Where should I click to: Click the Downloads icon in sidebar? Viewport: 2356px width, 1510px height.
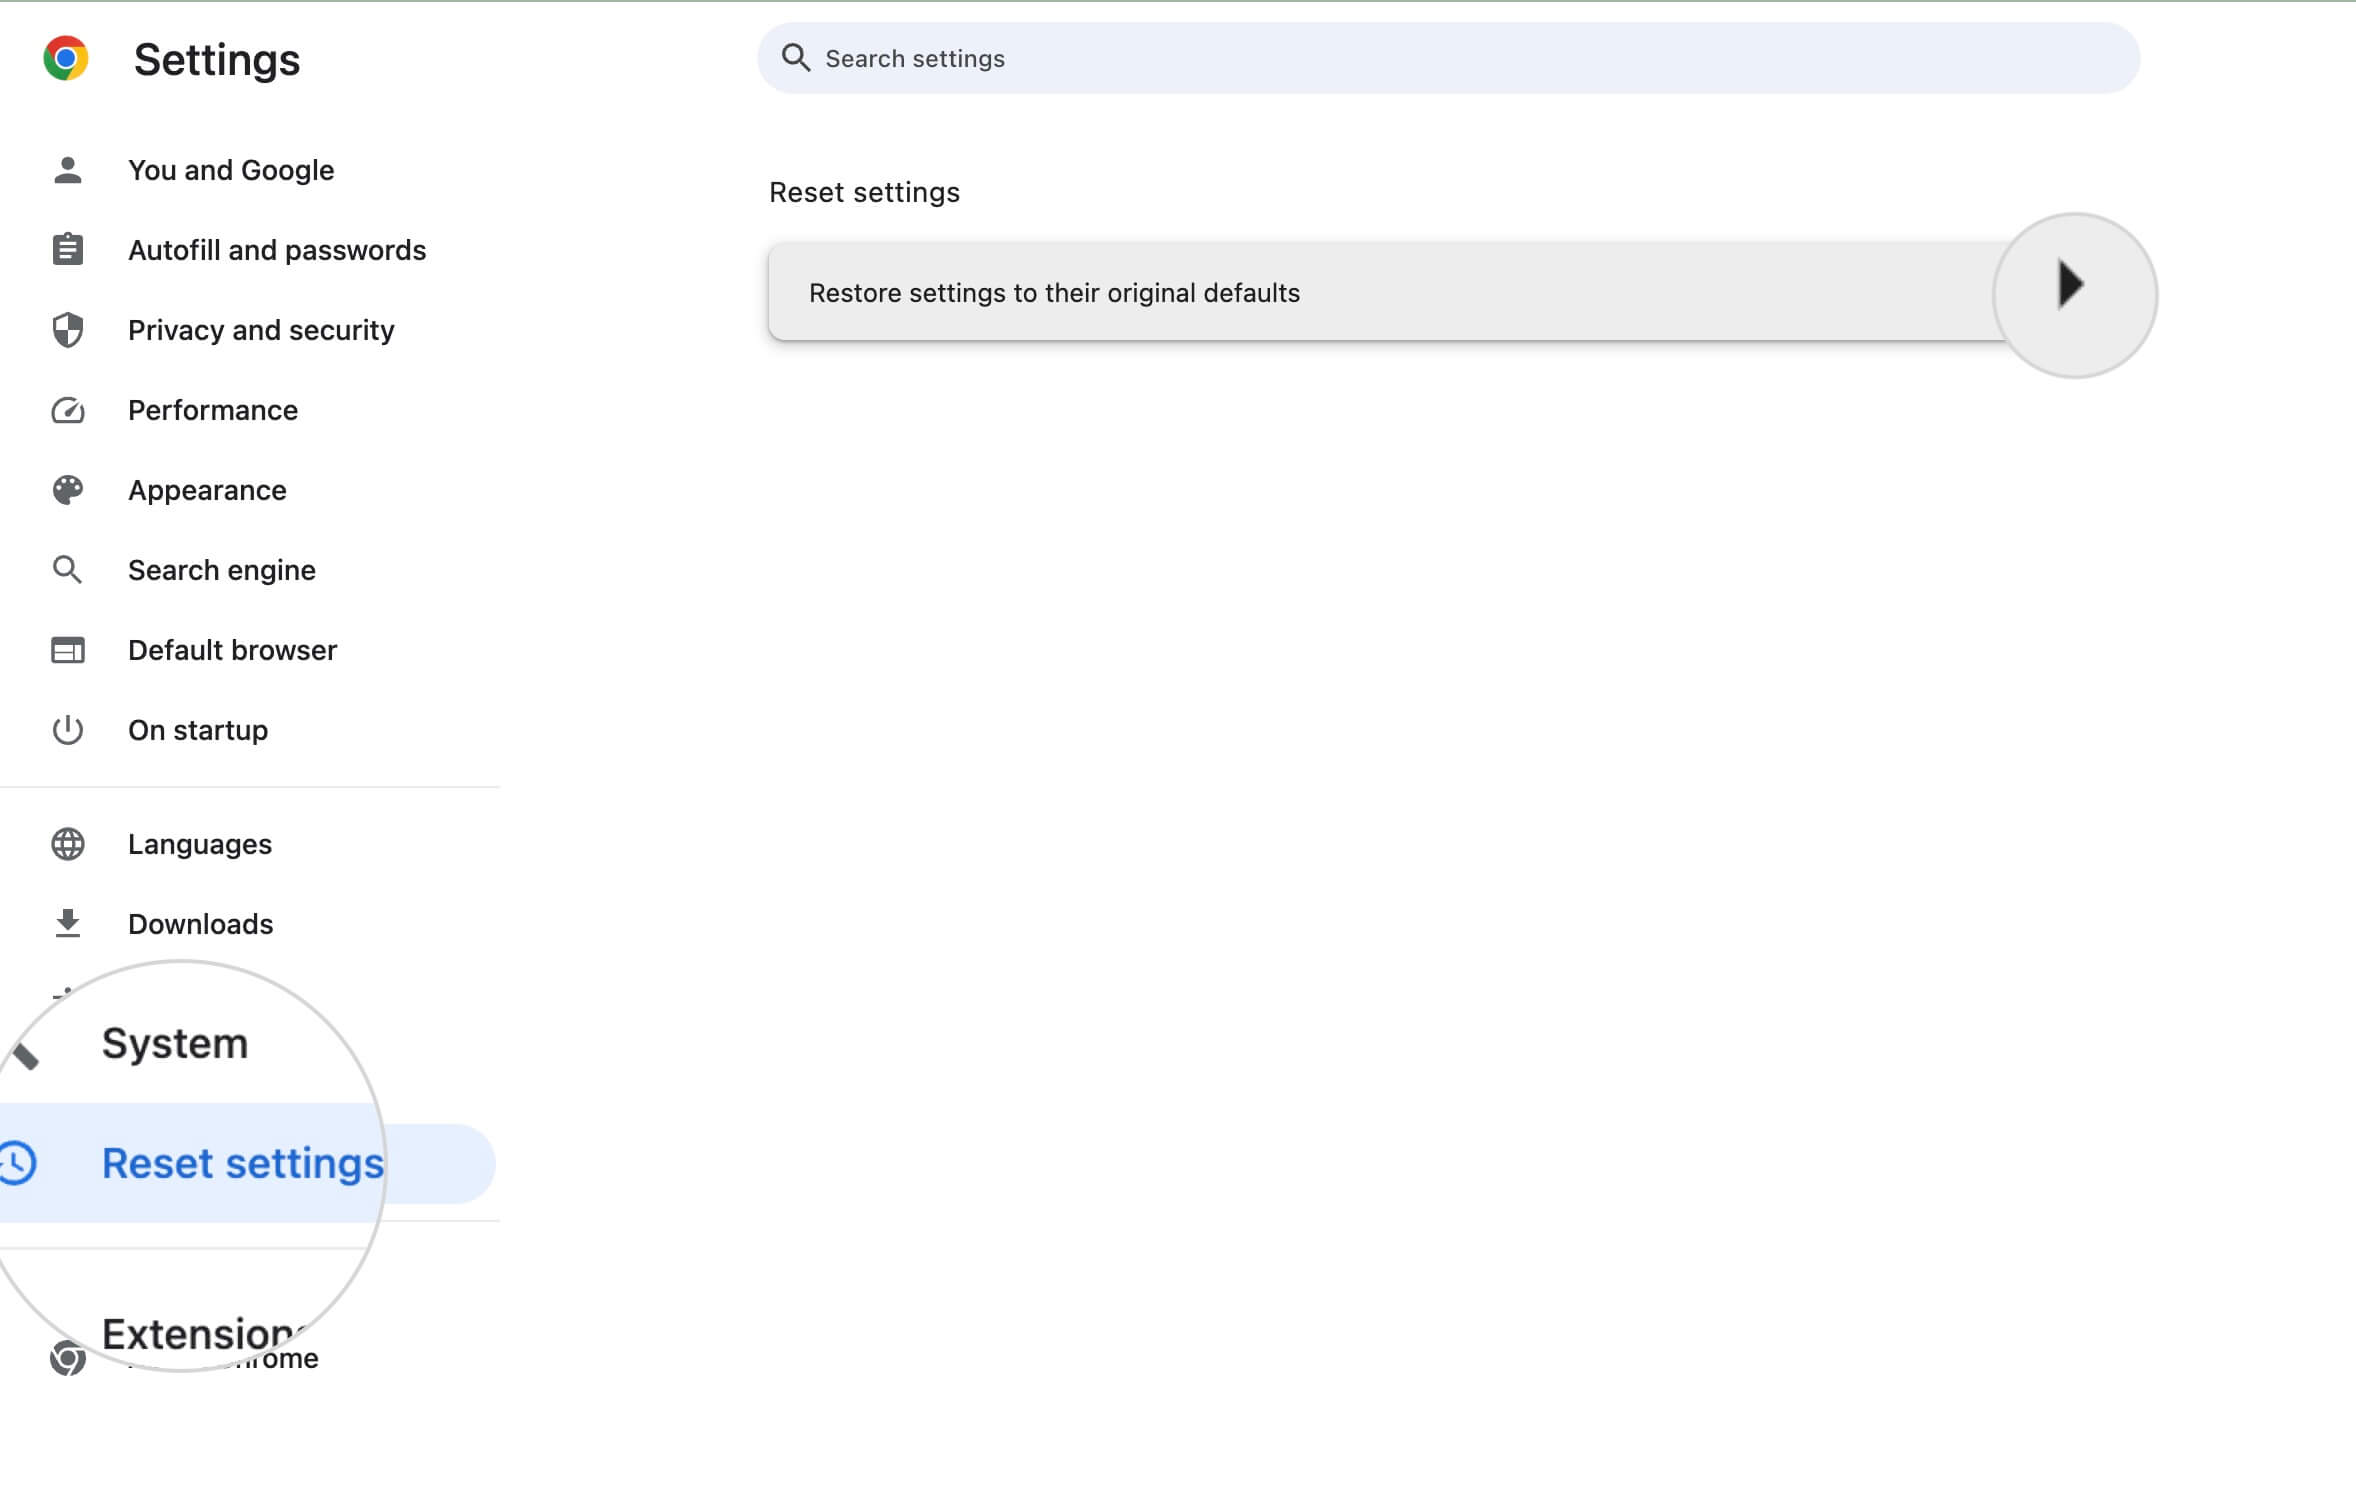pos(65,924)
